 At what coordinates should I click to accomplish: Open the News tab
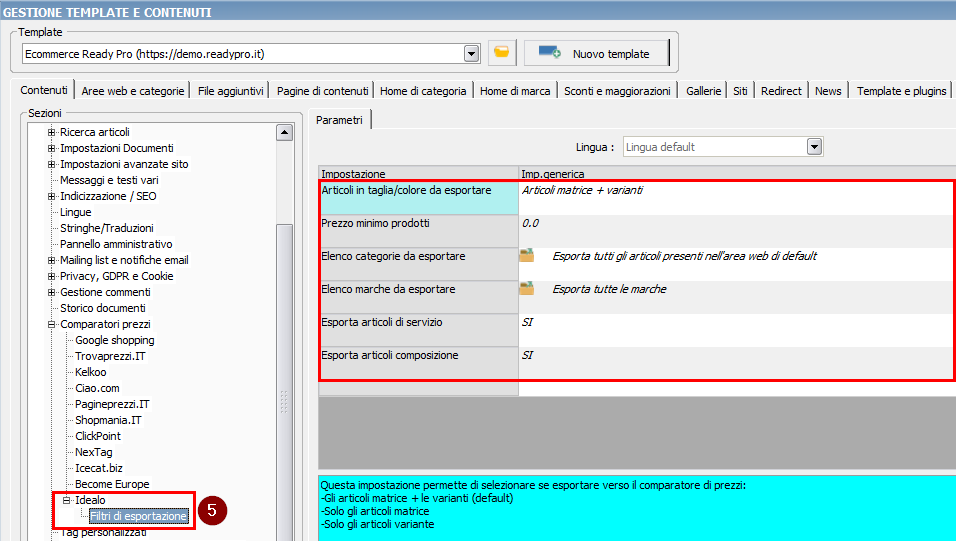tap(828, 91)
